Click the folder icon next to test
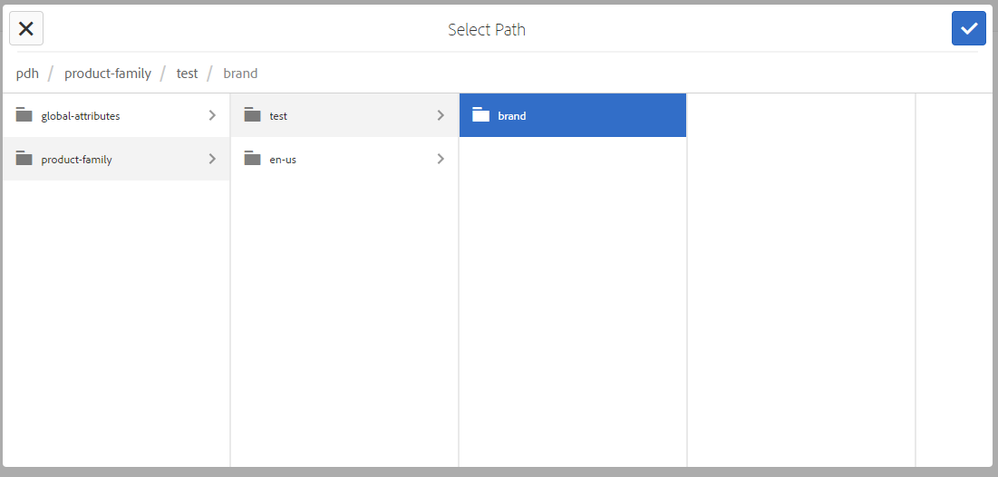The height and width of the screenshot is (477, 998). pos(252,115)
